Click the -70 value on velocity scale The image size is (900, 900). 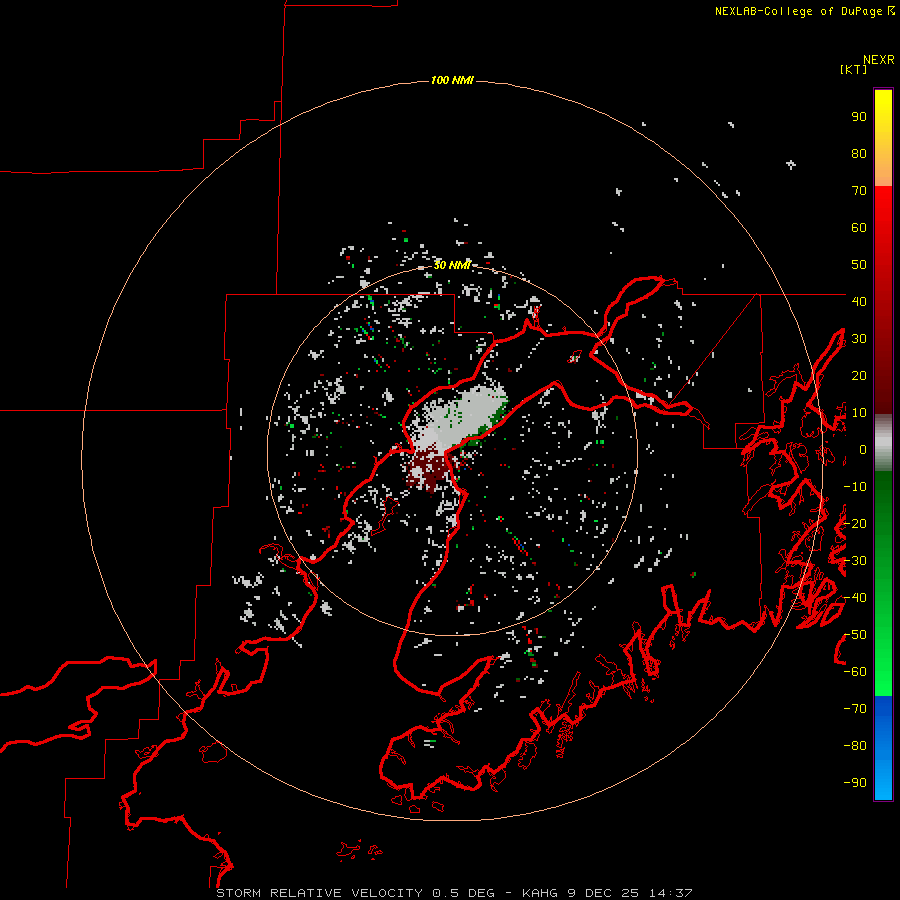point(855,709)
